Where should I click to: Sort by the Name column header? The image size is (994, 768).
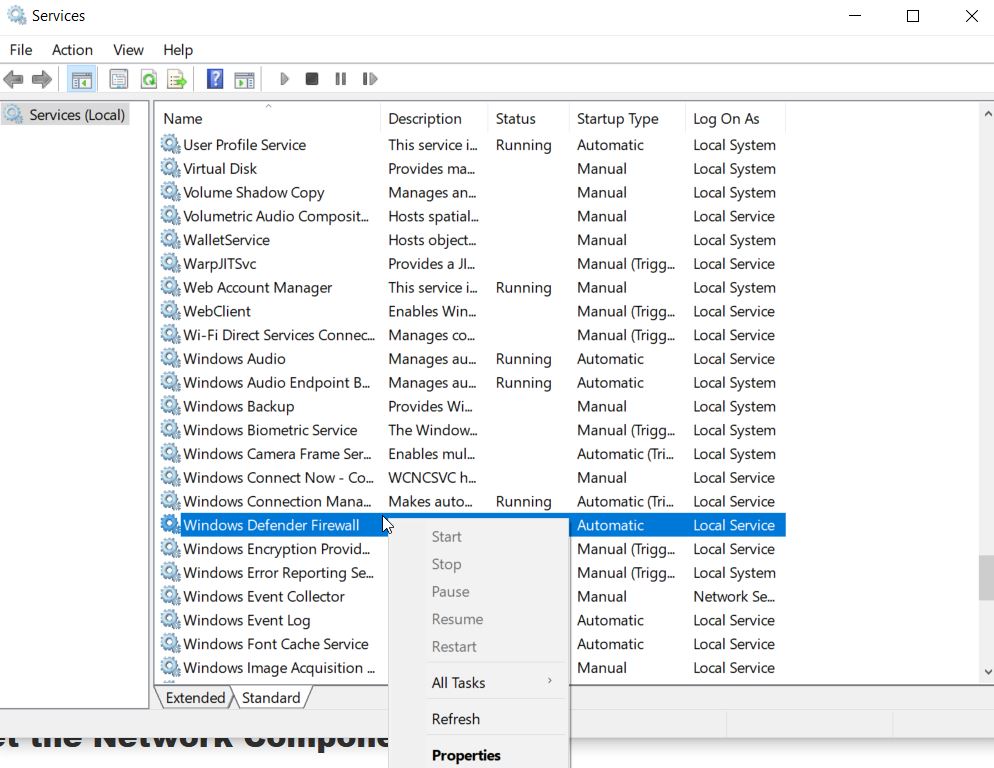tap(268, 119)
